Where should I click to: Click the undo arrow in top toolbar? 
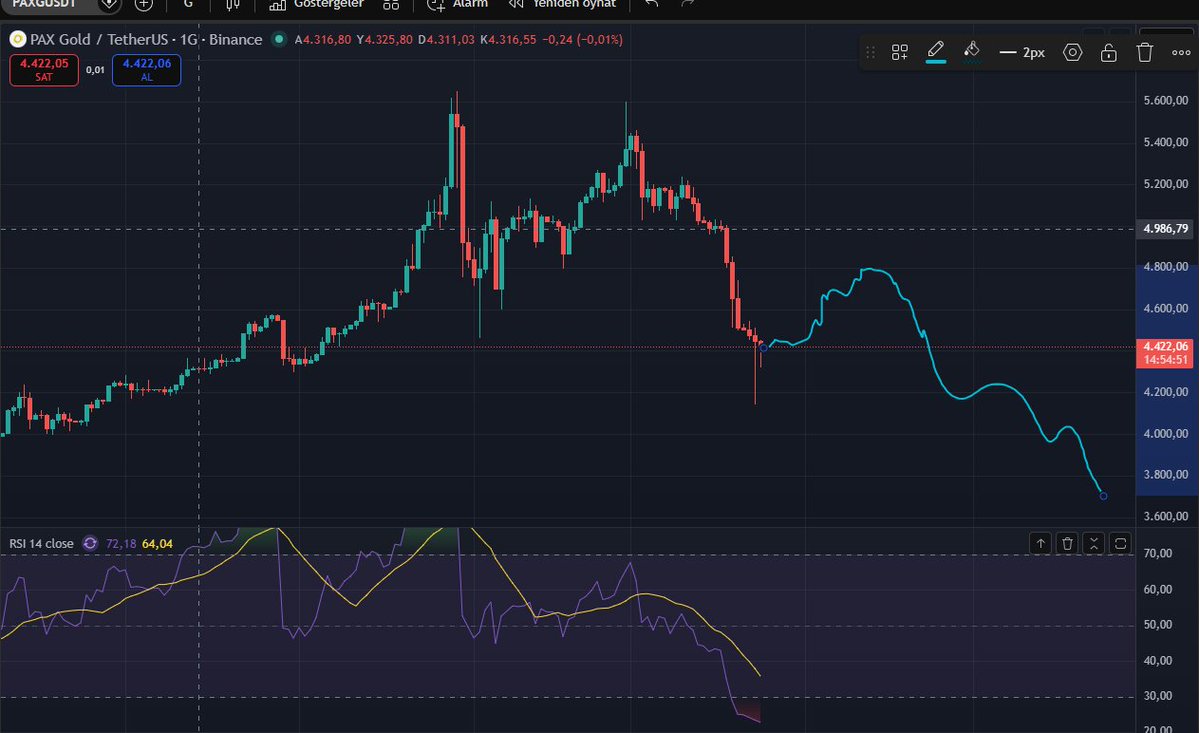(x=651, y=4)
